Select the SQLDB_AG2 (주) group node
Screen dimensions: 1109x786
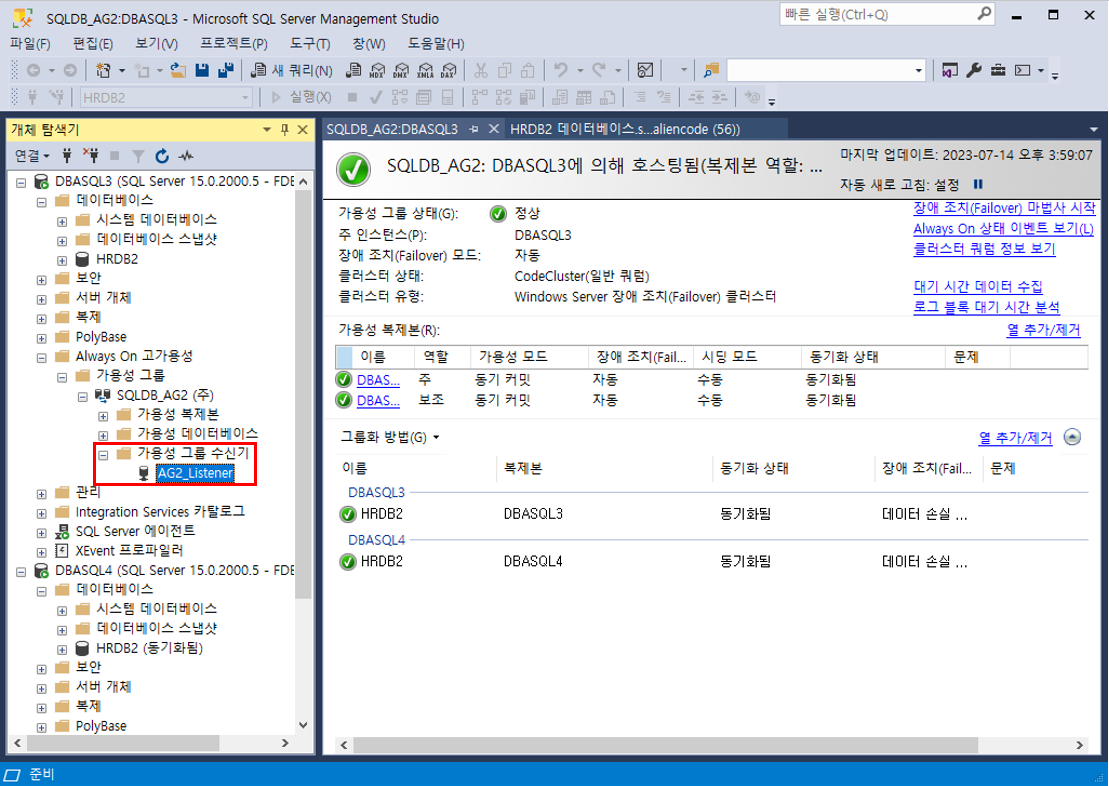click(x=165, y=395)
